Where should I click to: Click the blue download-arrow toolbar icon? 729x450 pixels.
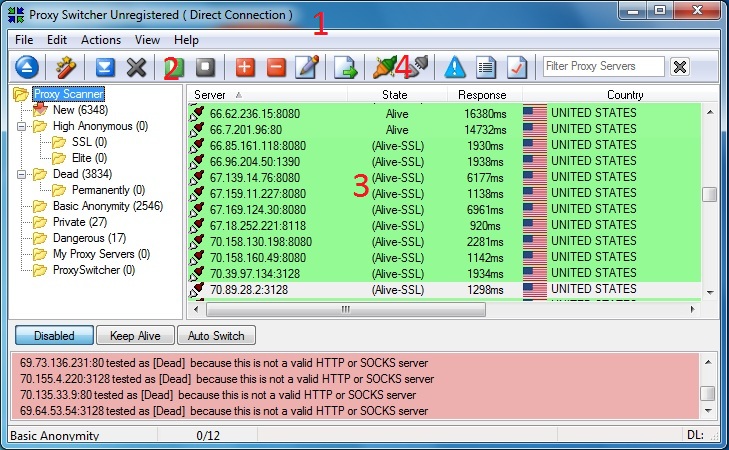[105, 67]
